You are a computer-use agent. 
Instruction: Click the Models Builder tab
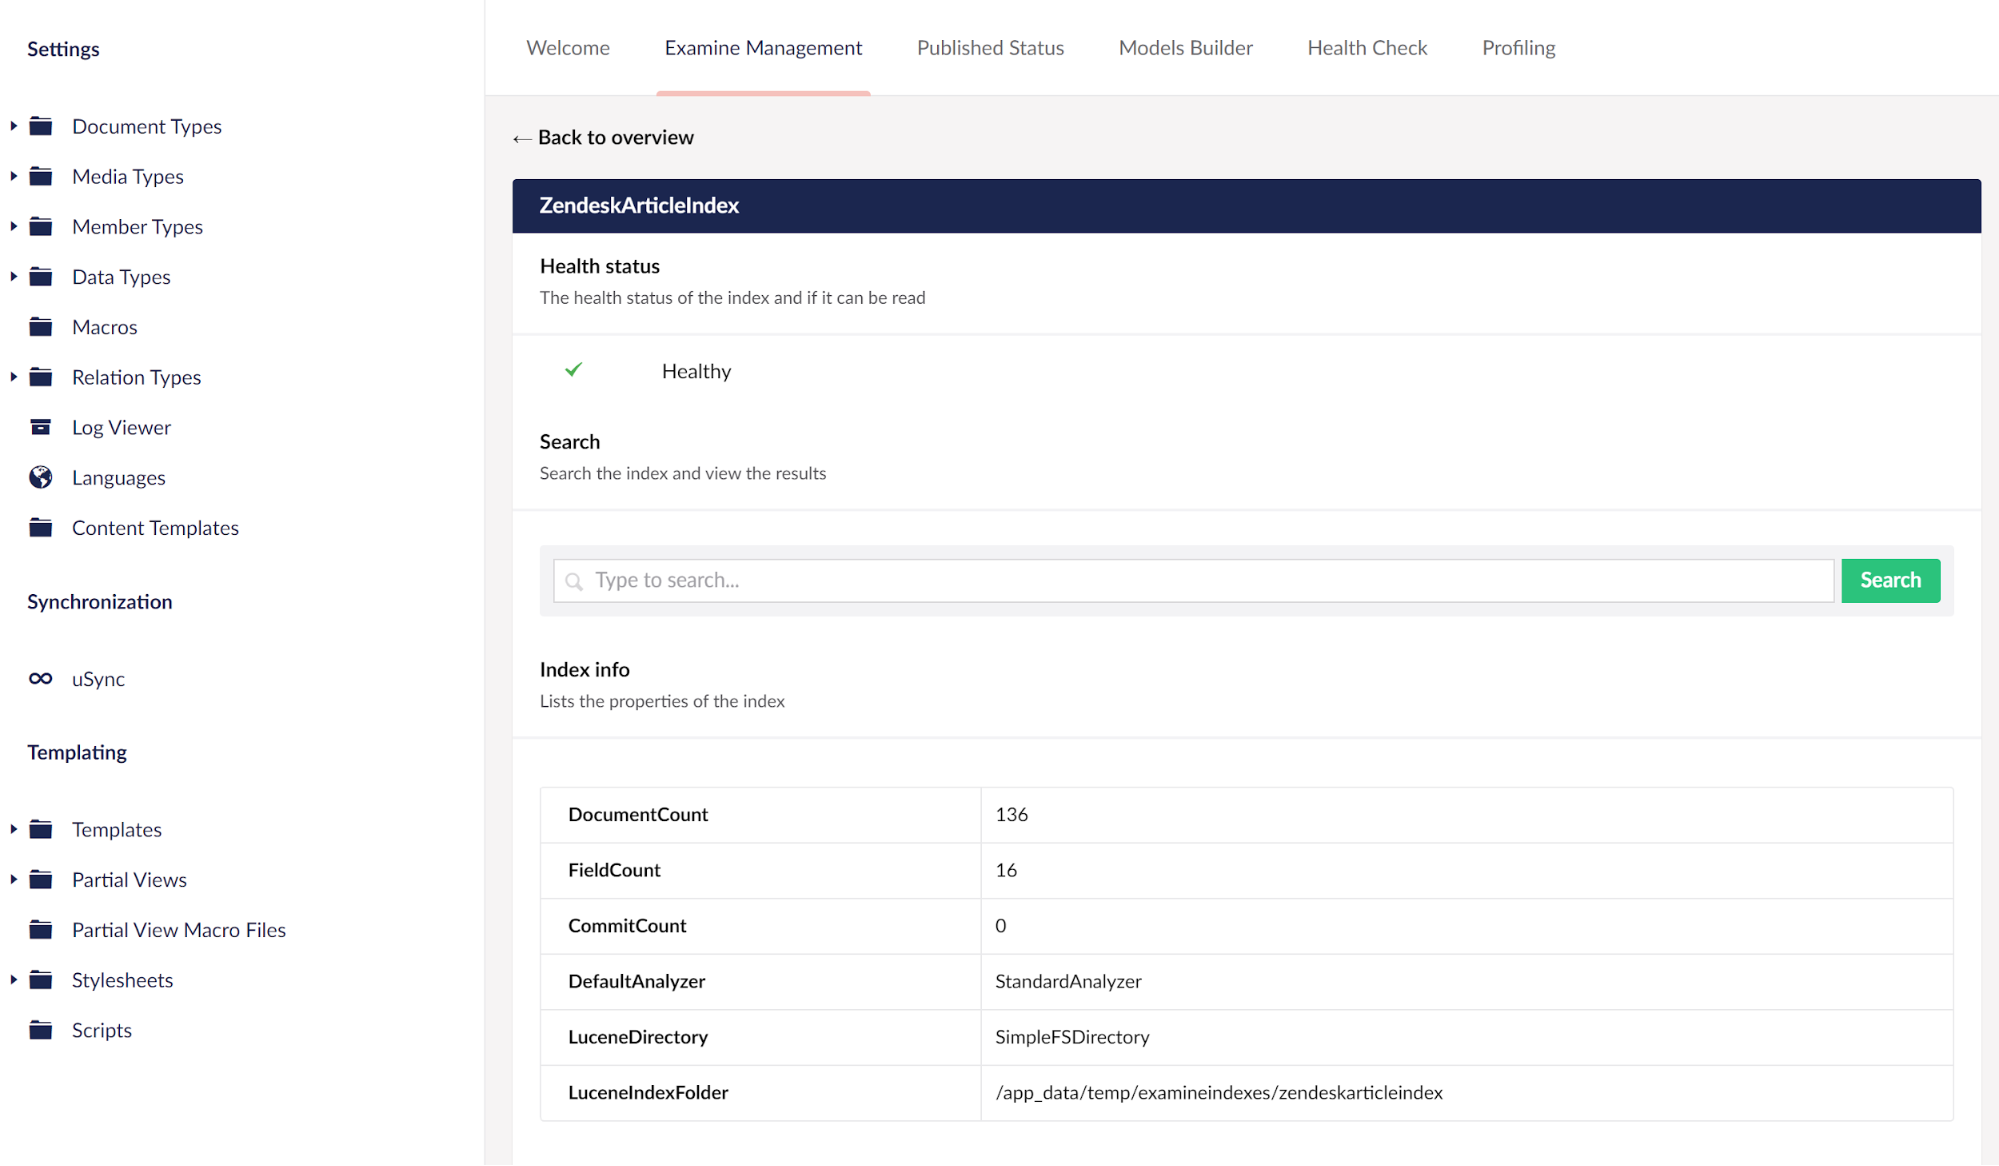pos(1186,47)
